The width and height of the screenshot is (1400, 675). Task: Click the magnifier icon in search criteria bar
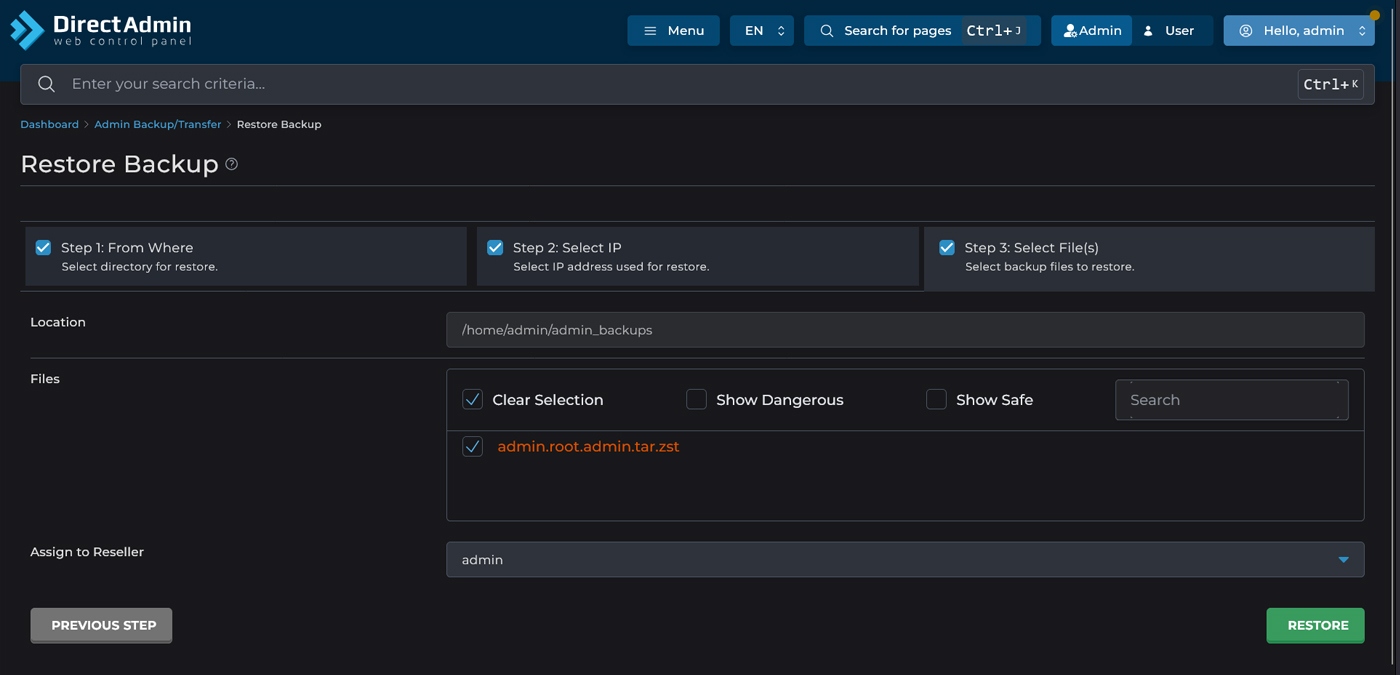46,84
